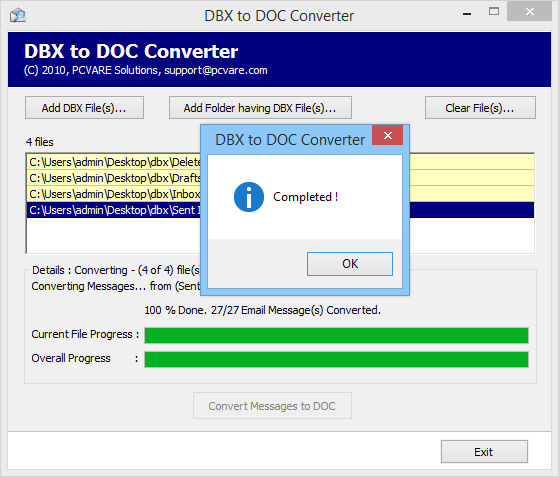Viewport: 559px width, 477px height.
Task: Click Convert Messages to DOC button
Action: point(272,406)
